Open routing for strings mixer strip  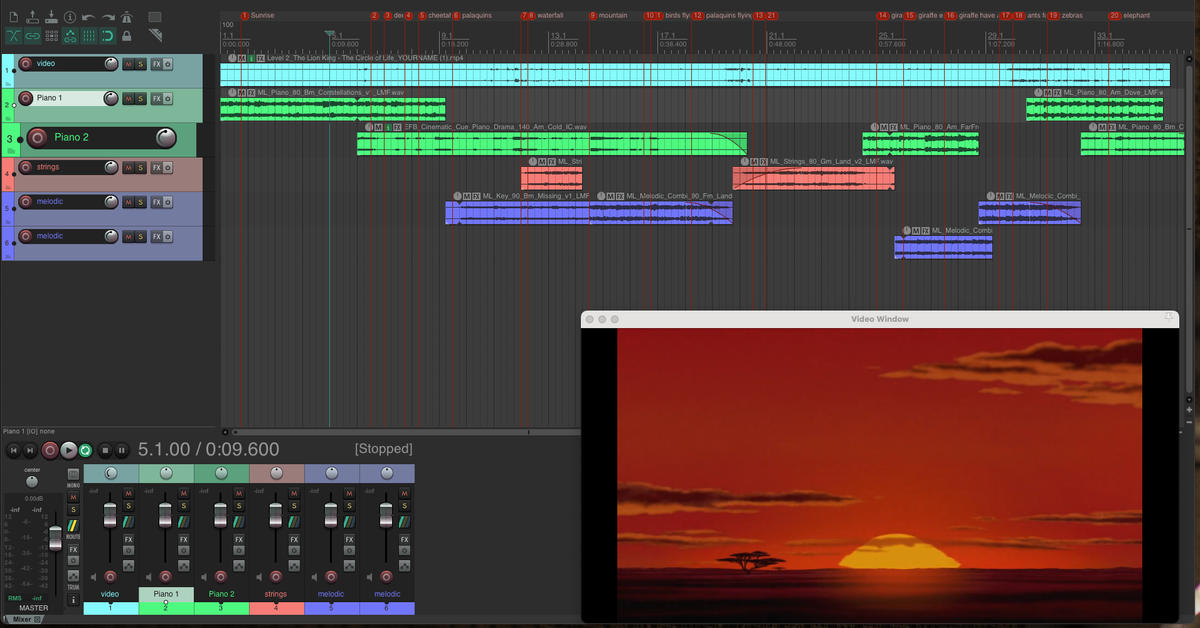(293, 522)
